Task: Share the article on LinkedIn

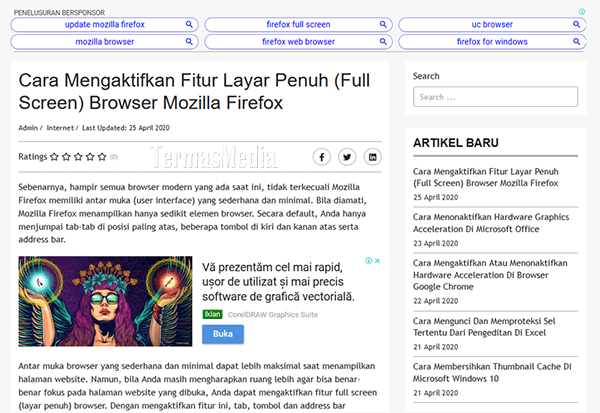Action: coord(372,157)
